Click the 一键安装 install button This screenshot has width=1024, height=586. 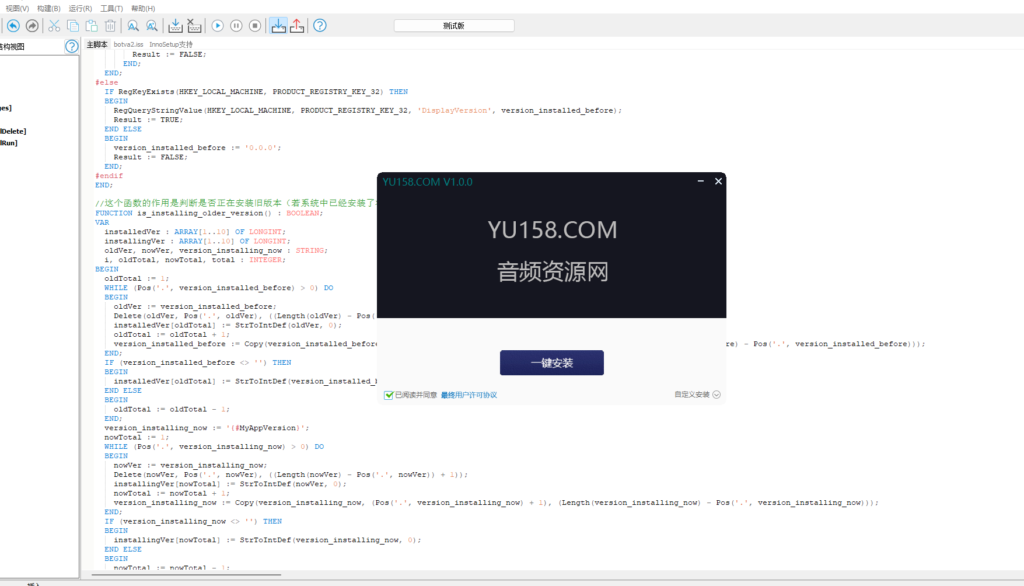point(551,363)
